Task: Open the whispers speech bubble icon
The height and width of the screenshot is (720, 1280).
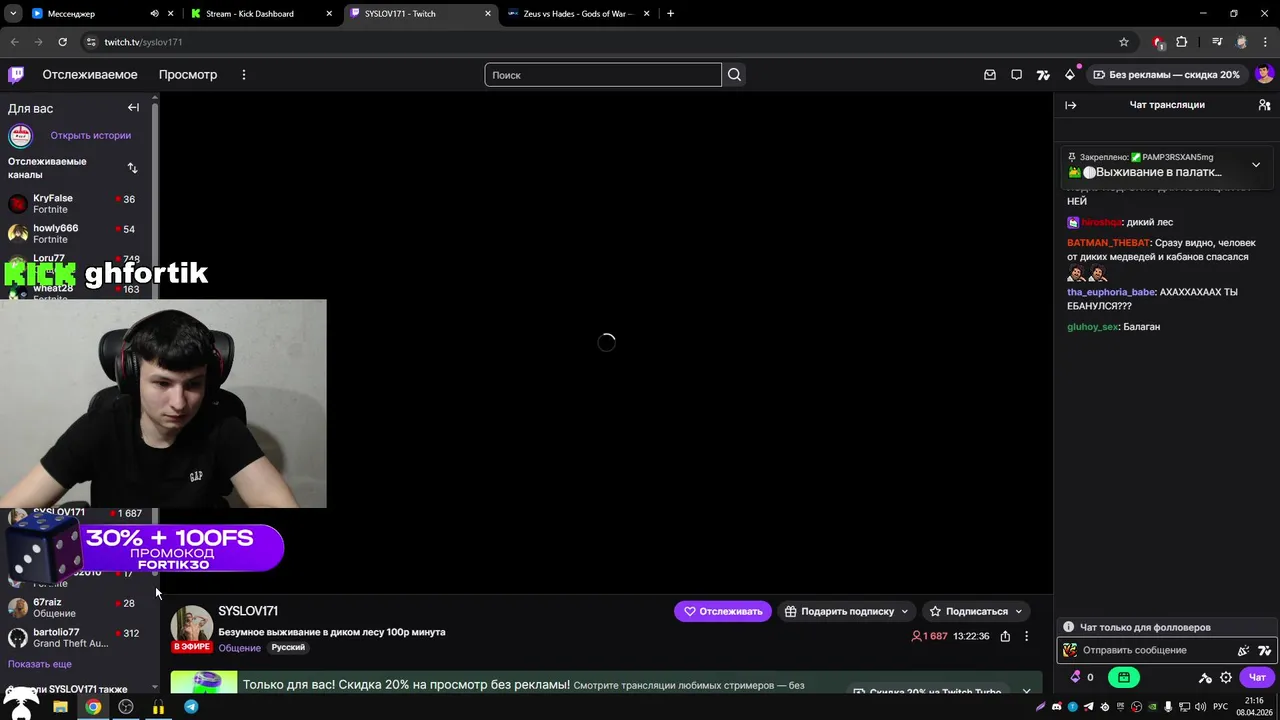Action: pyautogui.click(x=1016, y=75)
